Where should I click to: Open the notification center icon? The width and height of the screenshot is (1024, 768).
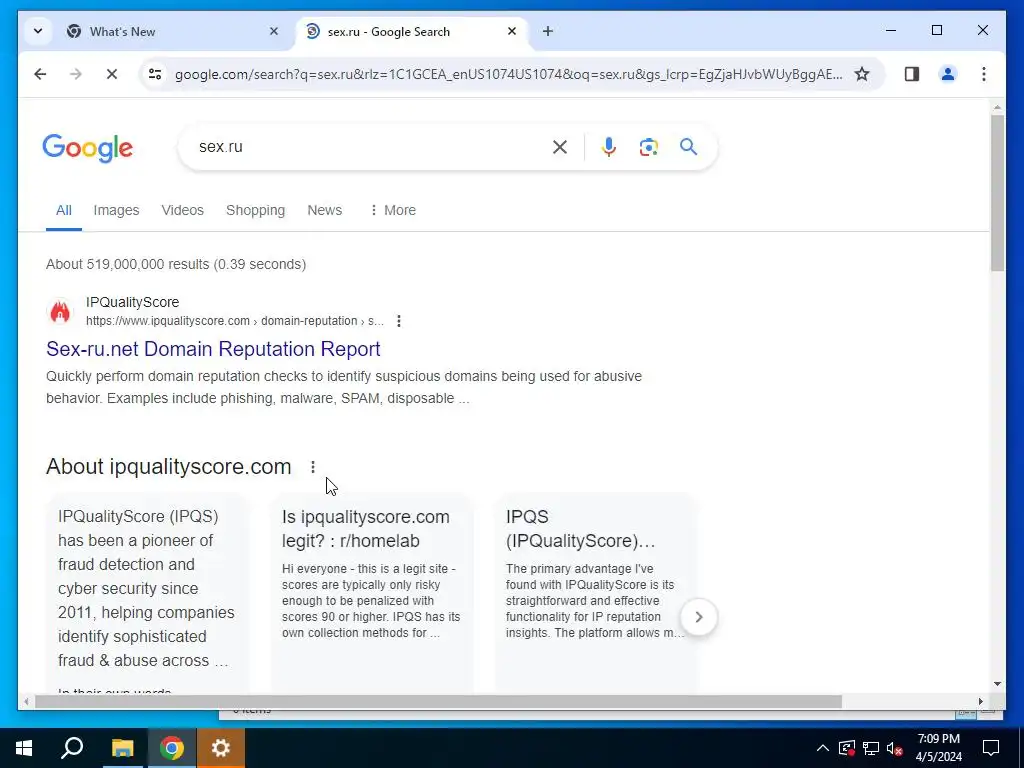[x=991, y=748]
